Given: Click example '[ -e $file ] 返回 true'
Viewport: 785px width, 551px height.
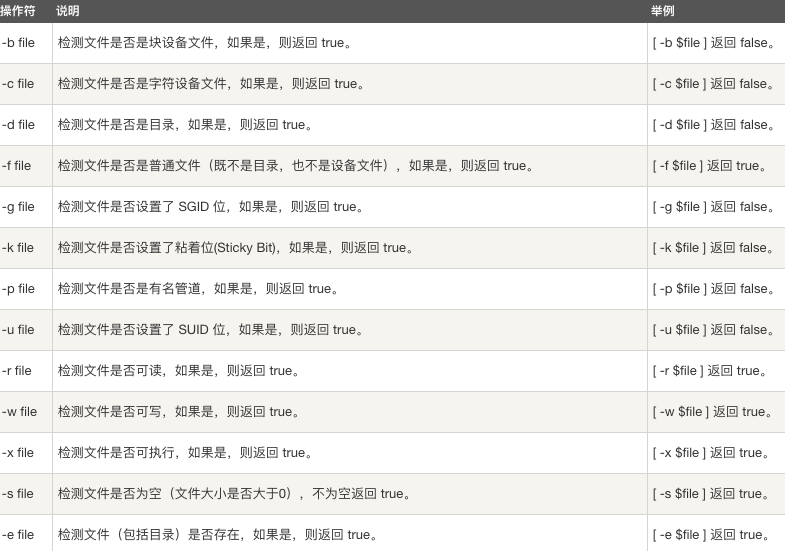Looking at the screenshot, I should (711, 535).
